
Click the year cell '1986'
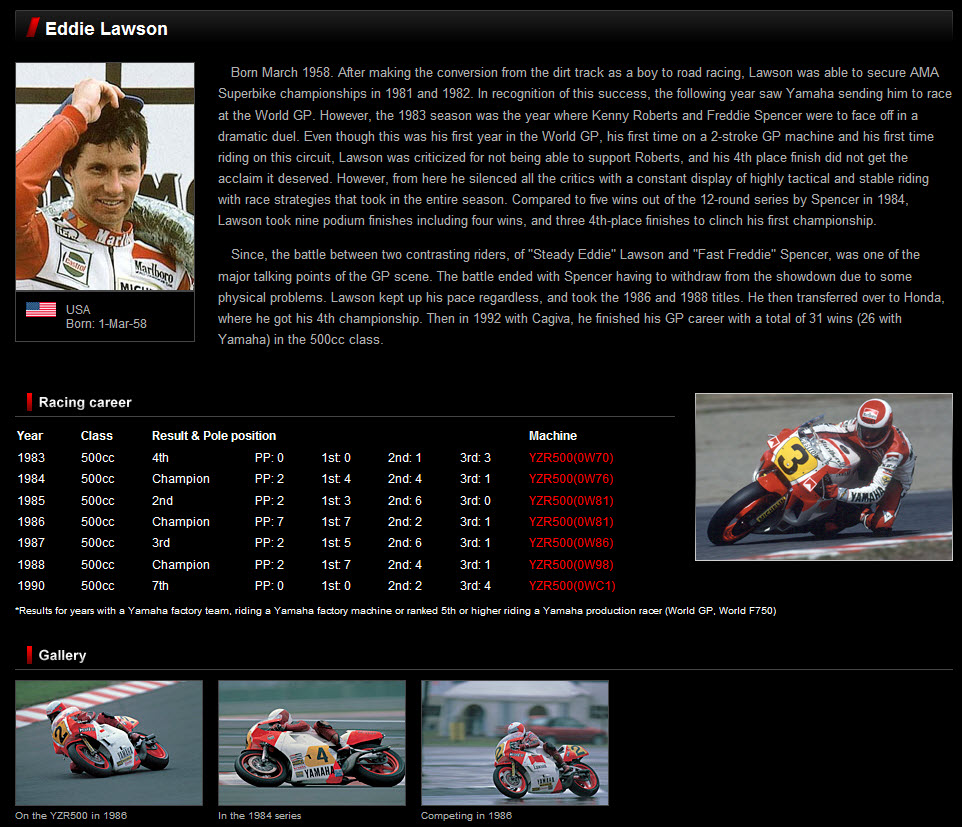(x=31, y=521)
